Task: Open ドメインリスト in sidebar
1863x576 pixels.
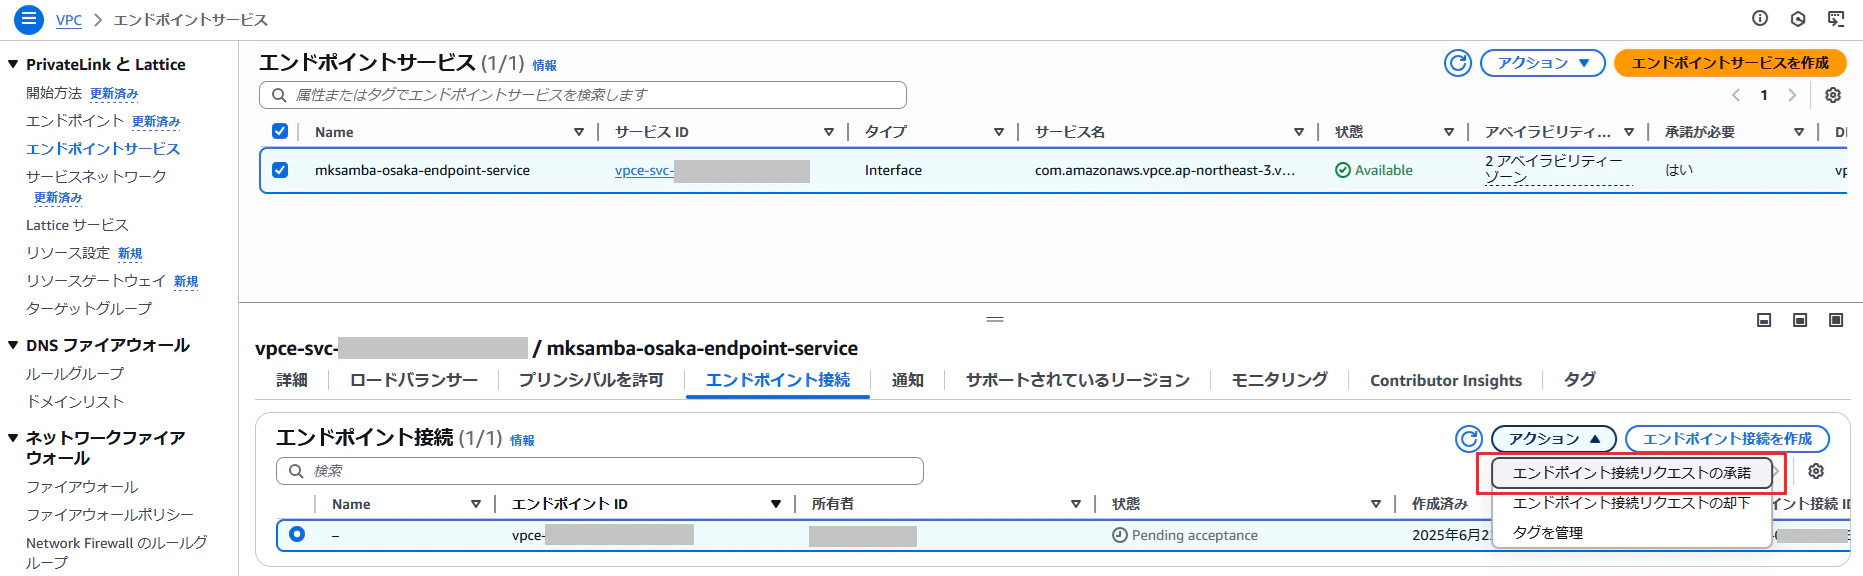Action: click(x=75, y=402)
